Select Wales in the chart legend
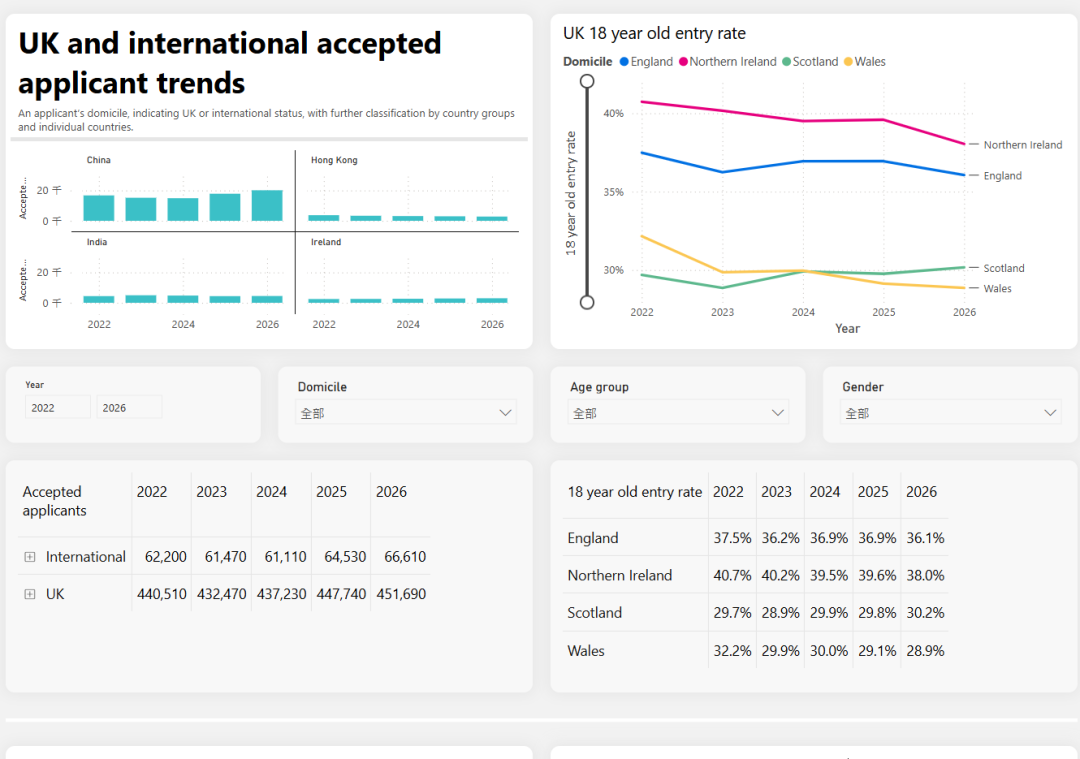Screen dimensions: 1080x759 (864, 61)
